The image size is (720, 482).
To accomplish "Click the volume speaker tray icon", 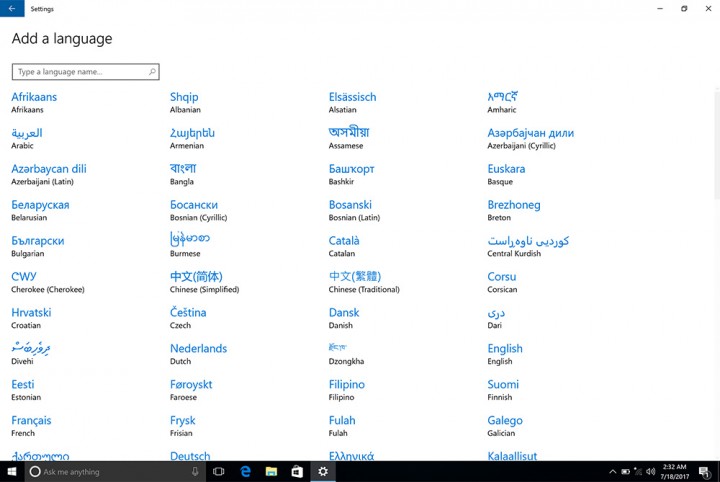I will (x=650, y=471).
